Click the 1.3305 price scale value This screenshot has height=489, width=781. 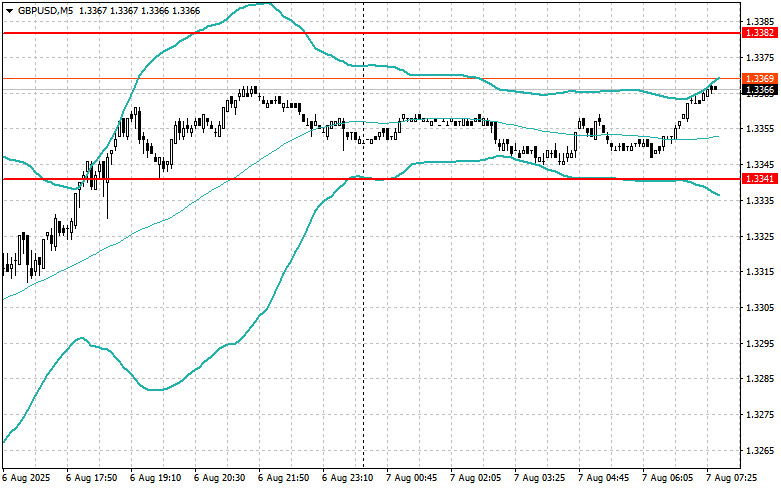coord(760,308)
